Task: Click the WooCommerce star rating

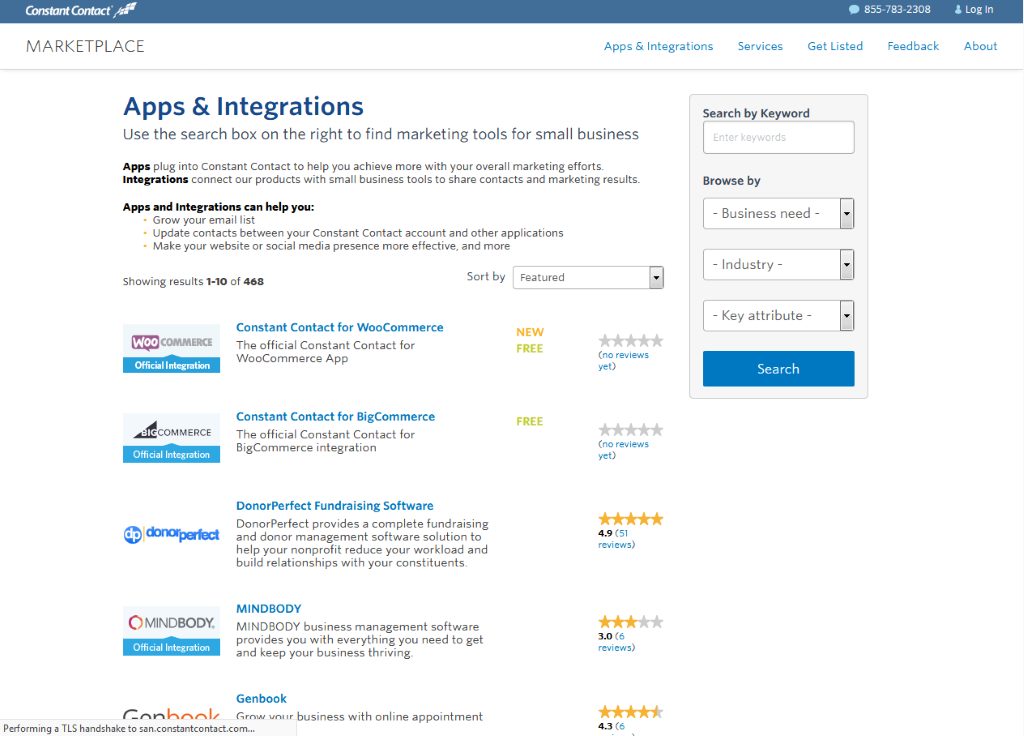Action: point(630,340)
